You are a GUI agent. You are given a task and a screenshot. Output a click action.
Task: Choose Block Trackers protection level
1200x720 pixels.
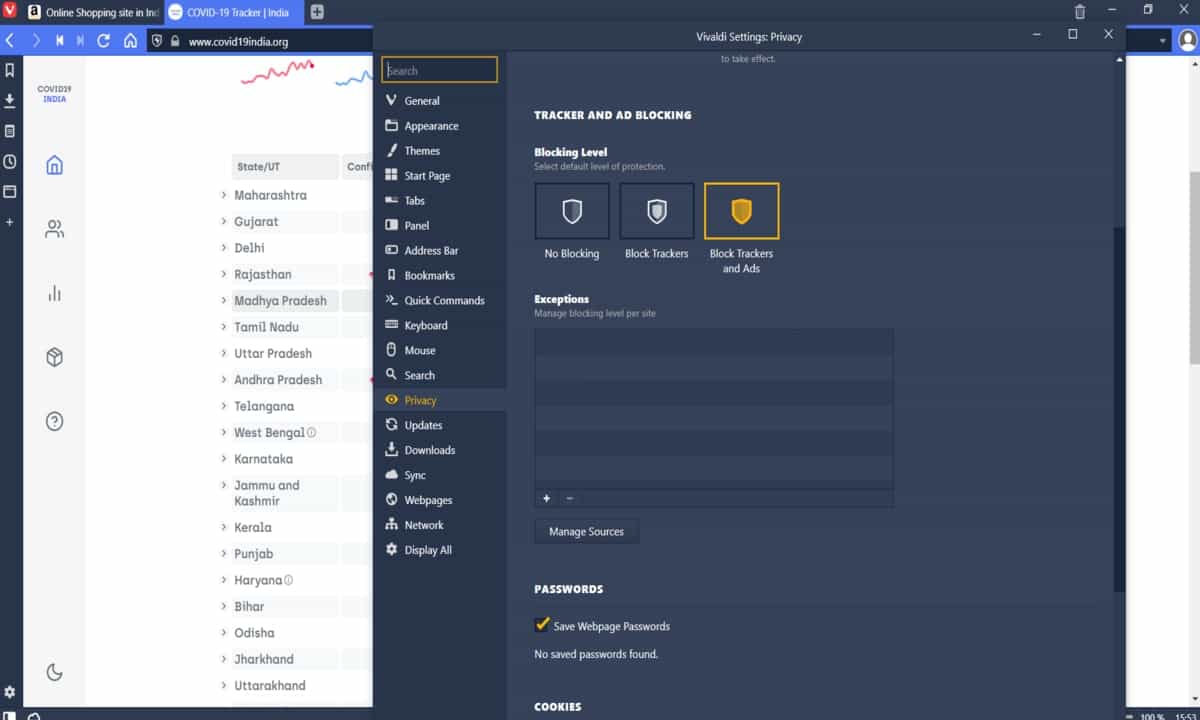point(657,211)
